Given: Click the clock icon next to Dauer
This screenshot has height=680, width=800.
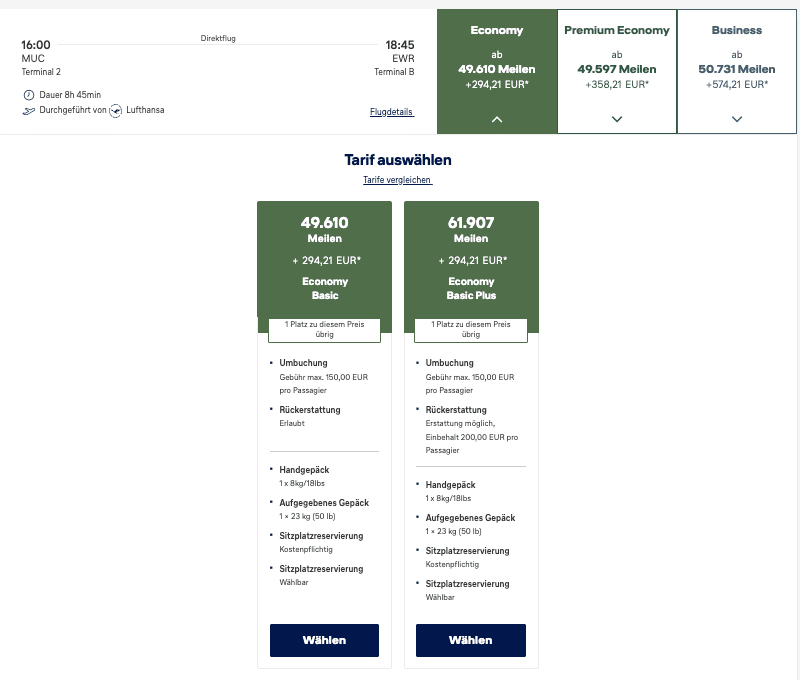Looking at the screenshot, I should (x=27, y=95).
